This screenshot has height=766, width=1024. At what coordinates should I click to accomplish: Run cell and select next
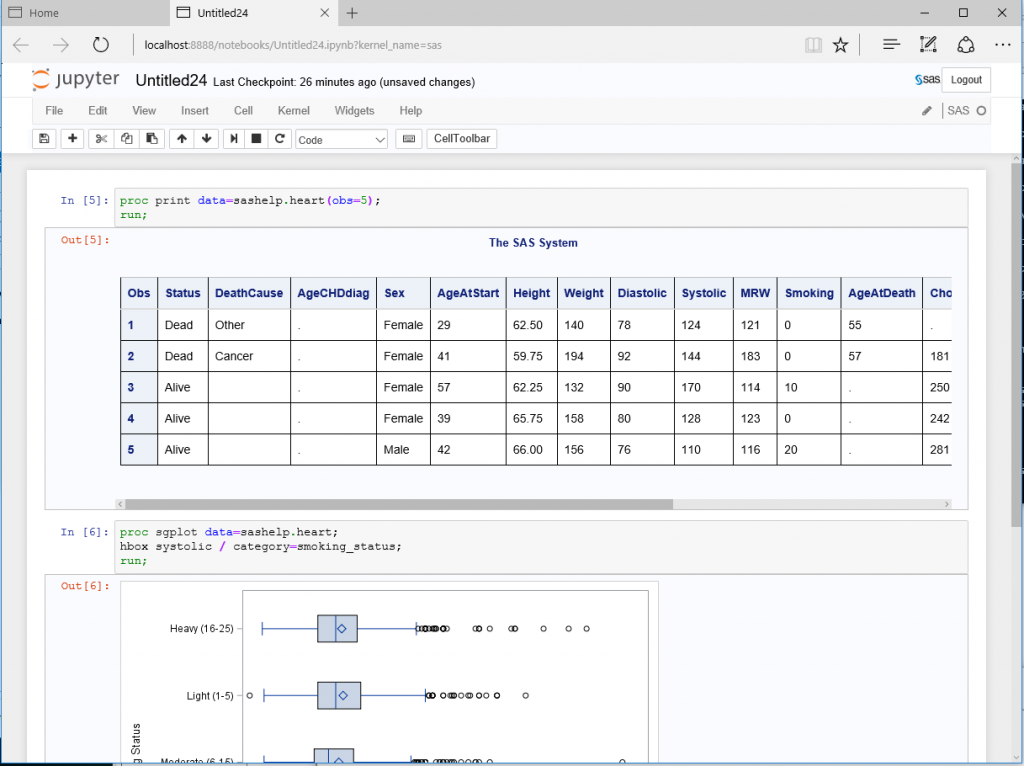pos(233,139)
